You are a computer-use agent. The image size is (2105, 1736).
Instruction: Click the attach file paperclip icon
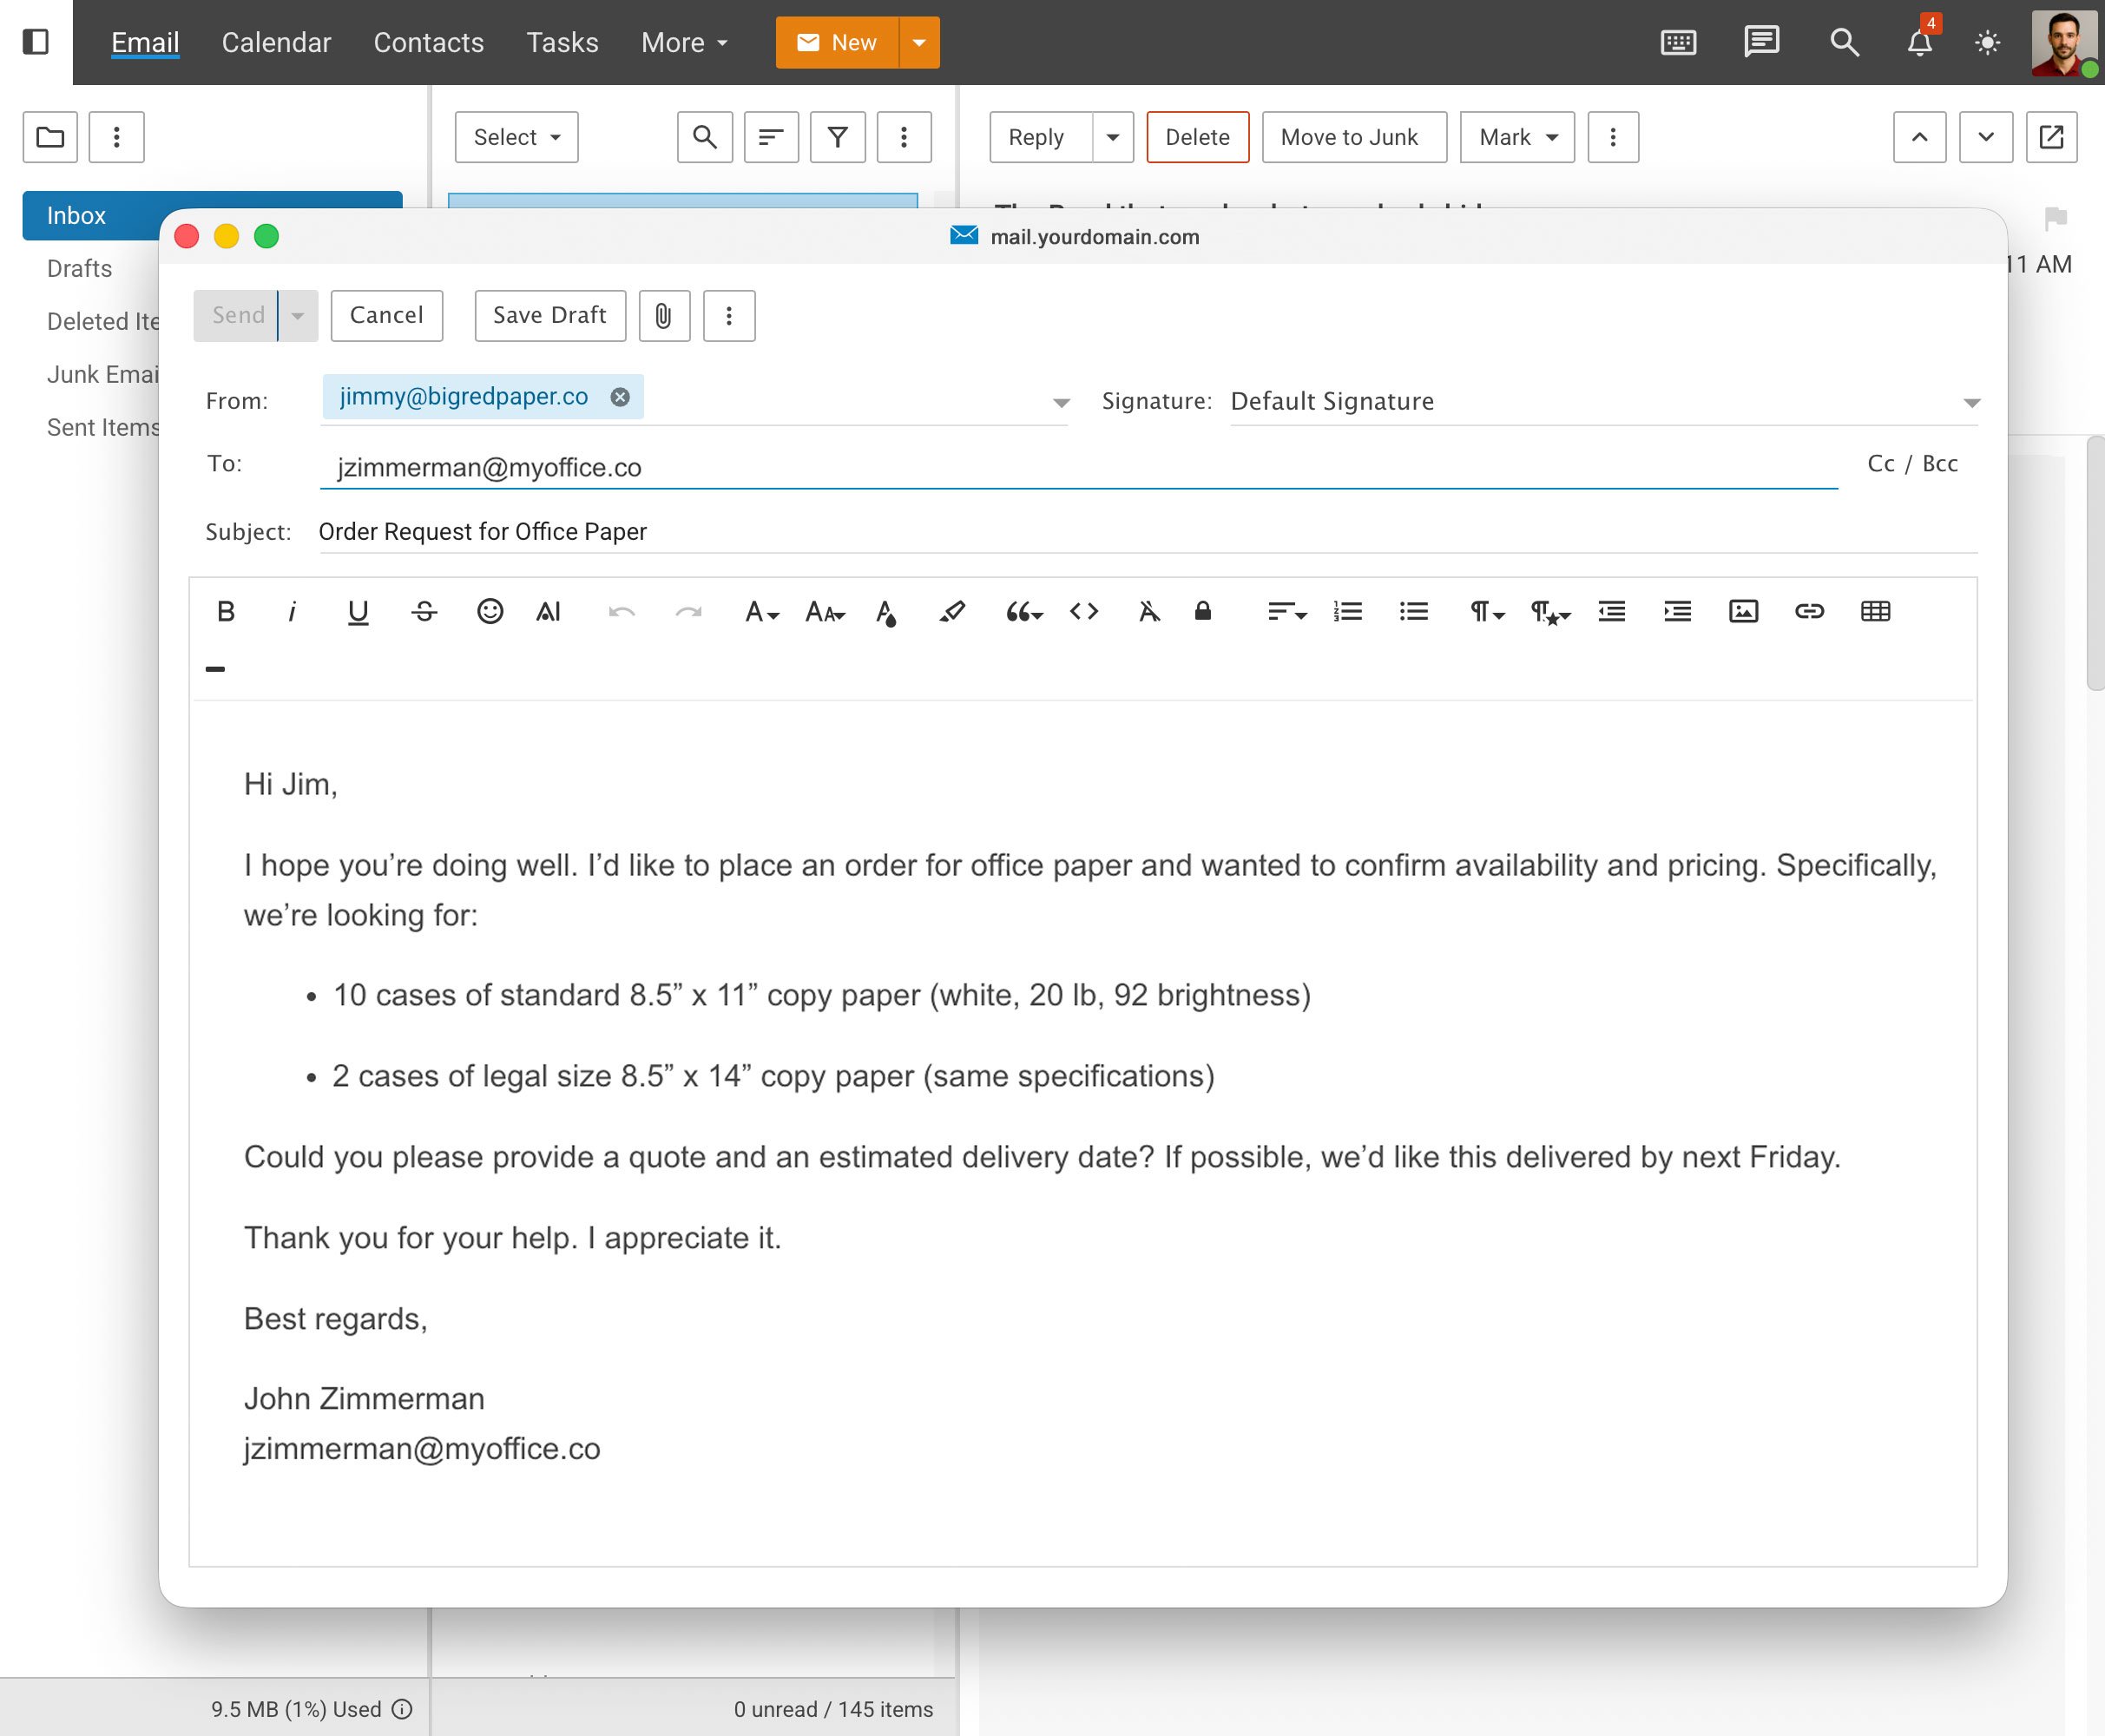tap(663, 316)
